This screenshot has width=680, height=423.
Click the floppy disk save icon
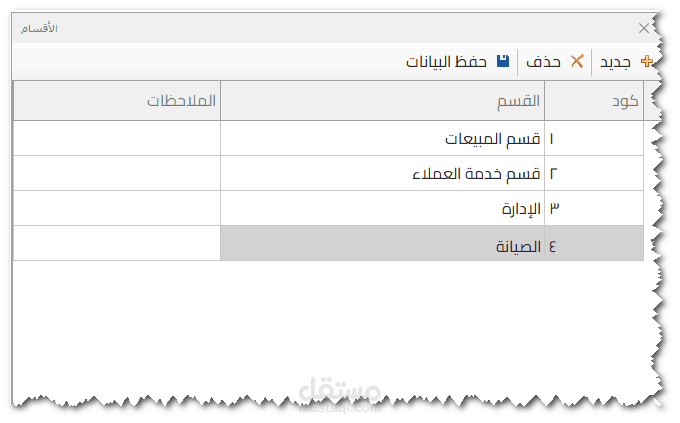(503, 62)
